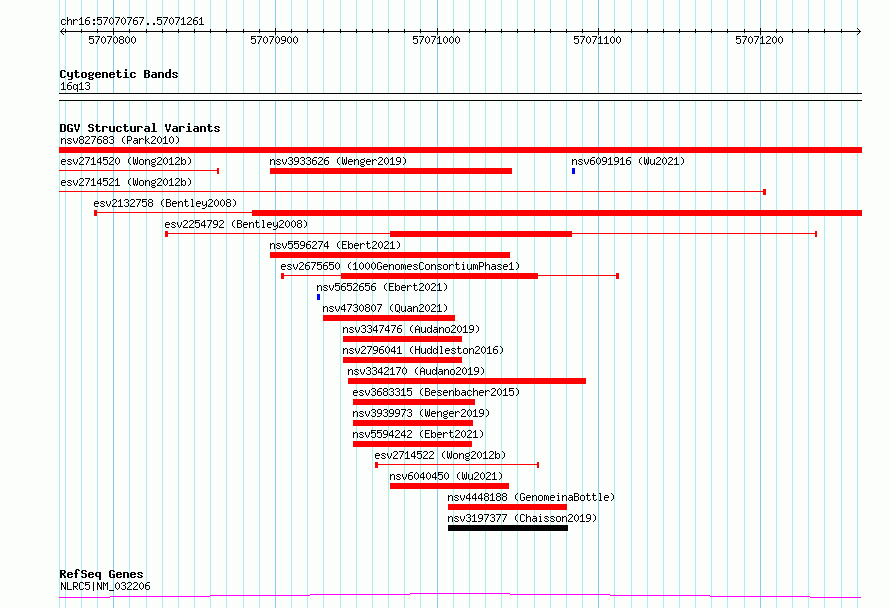
Task: Click esv2254792 (Bentley2008) label
Action: [236, 224]
